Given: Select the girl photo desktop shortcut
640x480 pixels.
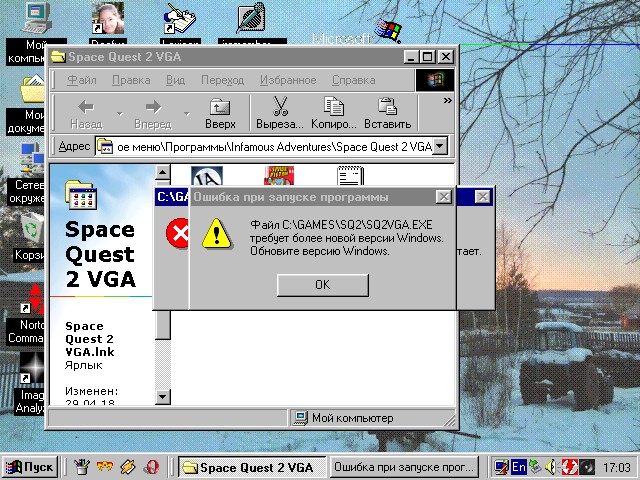Looking at the screenshot, I should click(108, 18).
